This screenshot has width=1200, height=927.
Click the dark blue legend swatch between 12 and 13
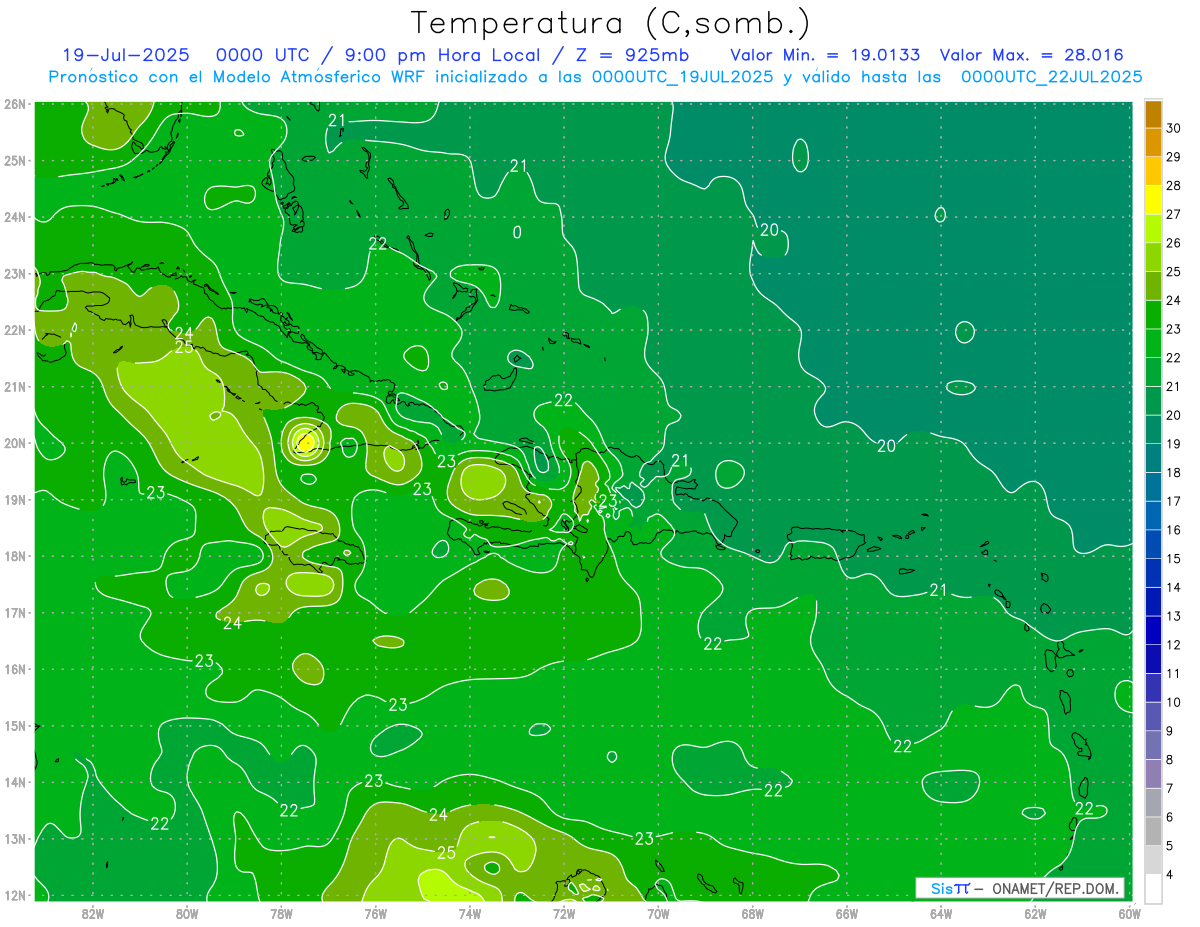[1153, 630]
